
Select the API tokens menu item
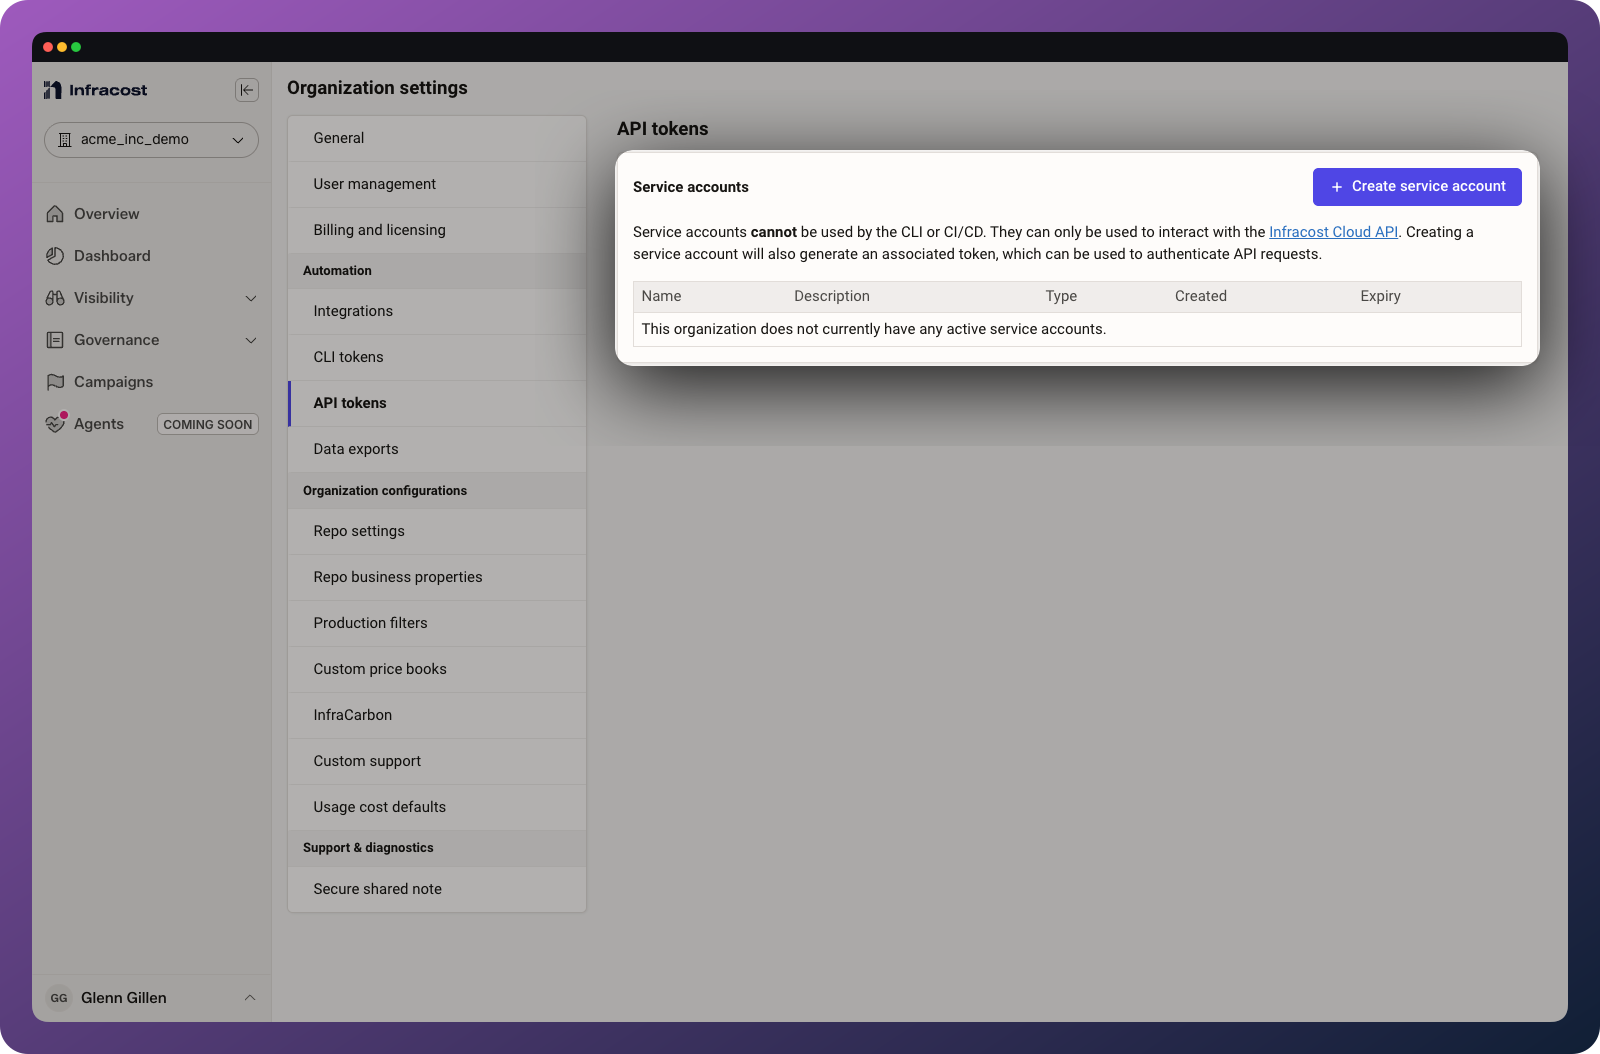click(x=437, y=403)
